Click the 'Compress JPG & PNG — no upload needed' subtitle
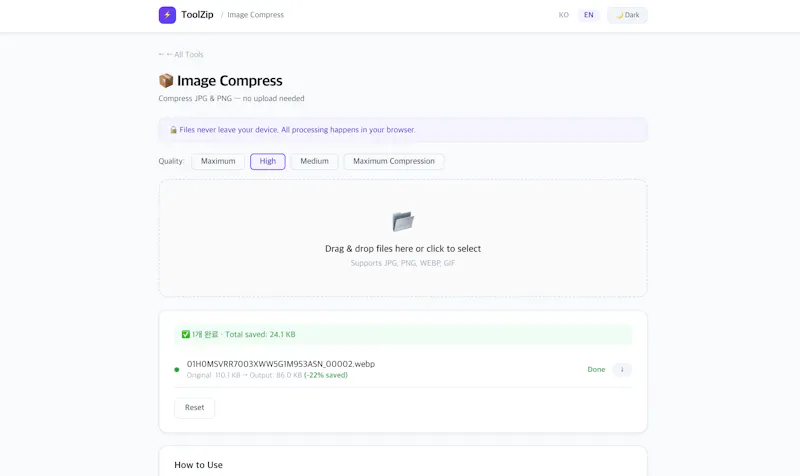This screenshot has width=800, height=476. coord(231,98)
